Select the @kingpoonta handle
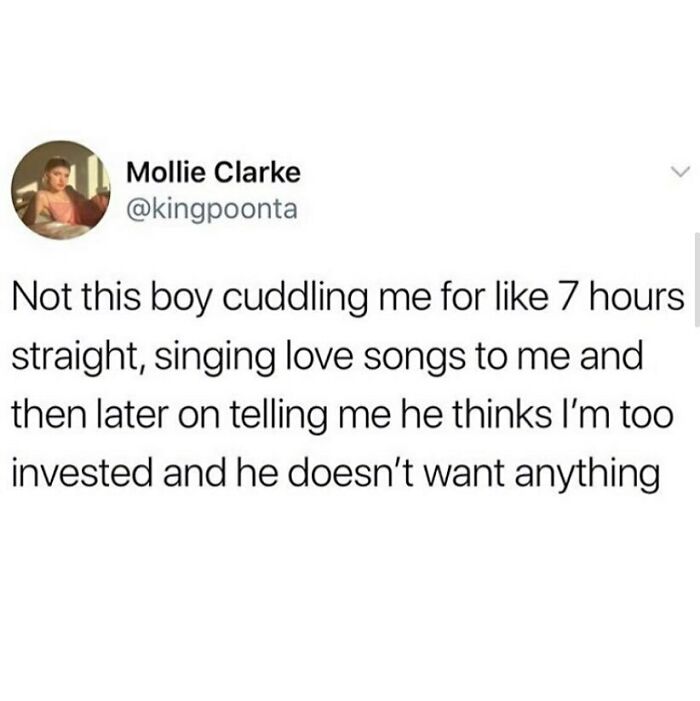Screen dimensions: 700x701 212,209
